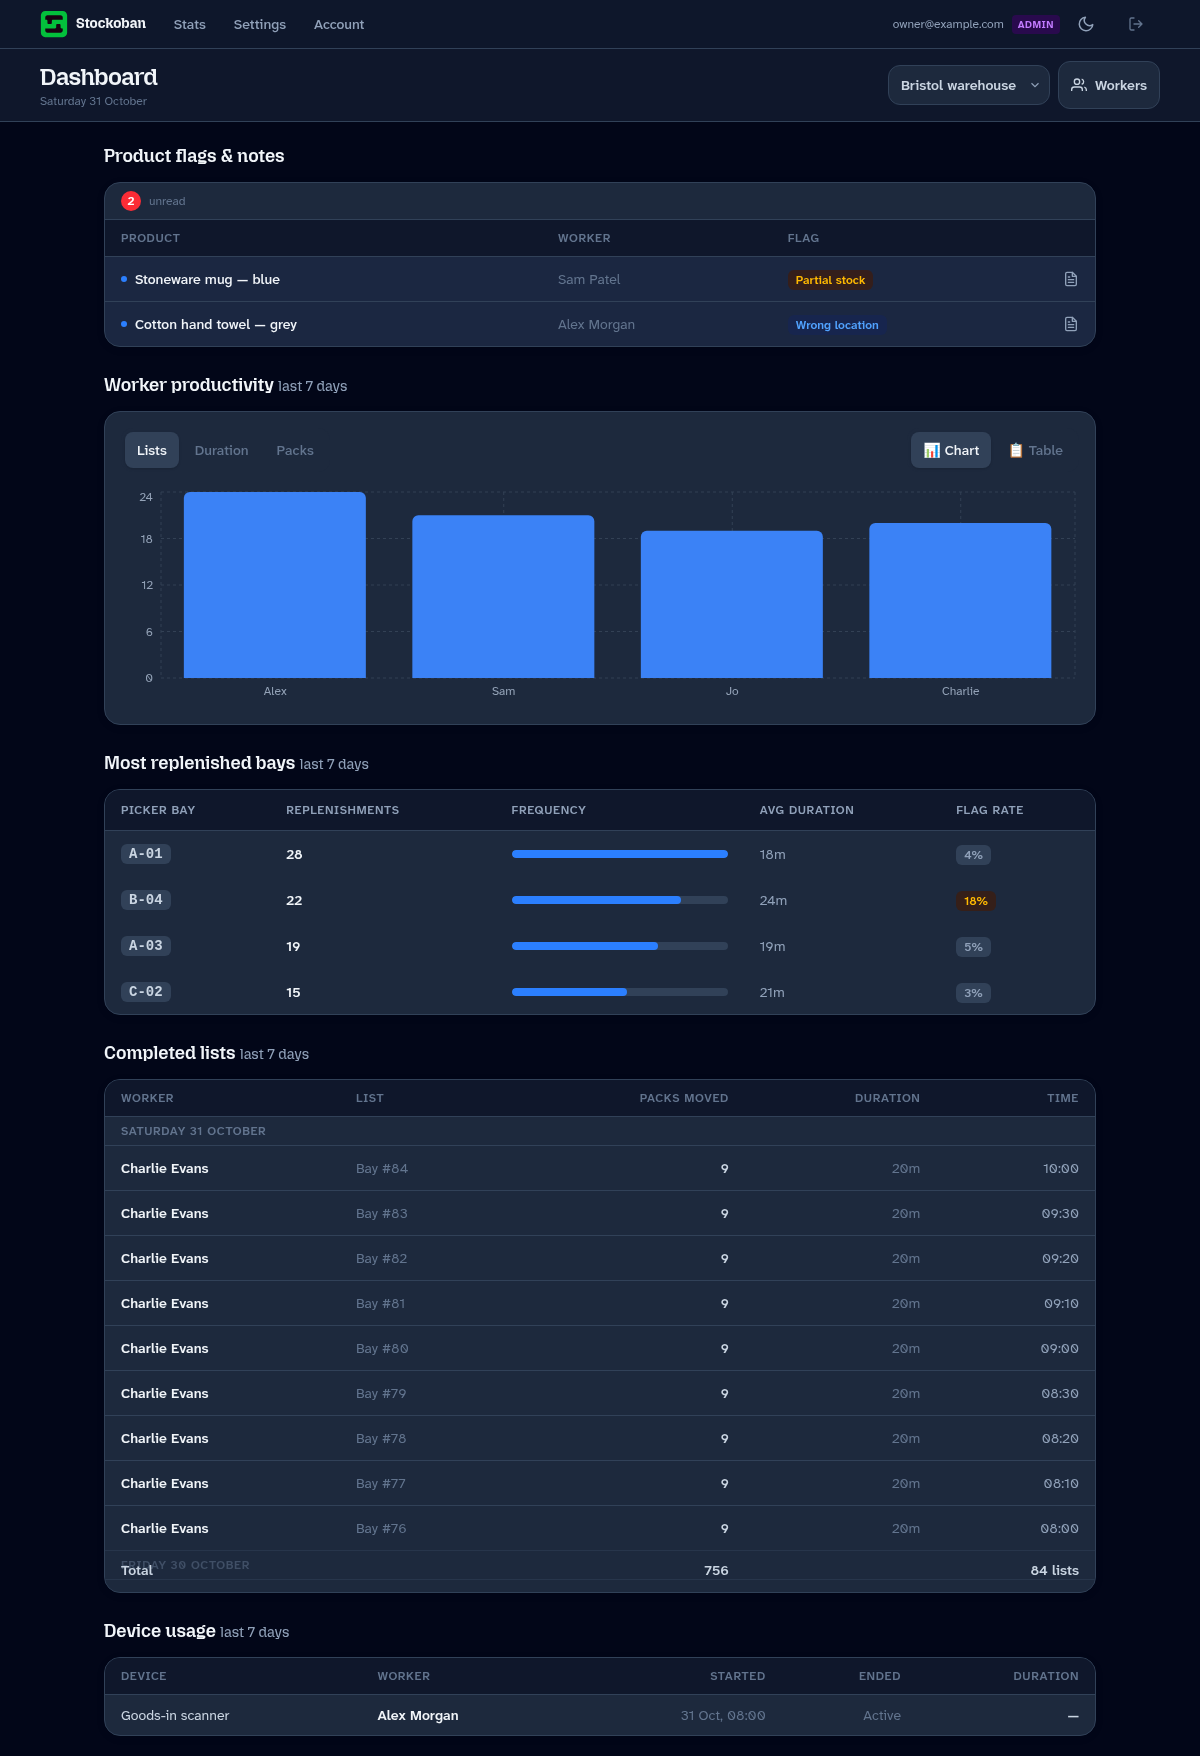Click the 18% flag rate badge
Screen dimensions: 1200x1756
976,901
